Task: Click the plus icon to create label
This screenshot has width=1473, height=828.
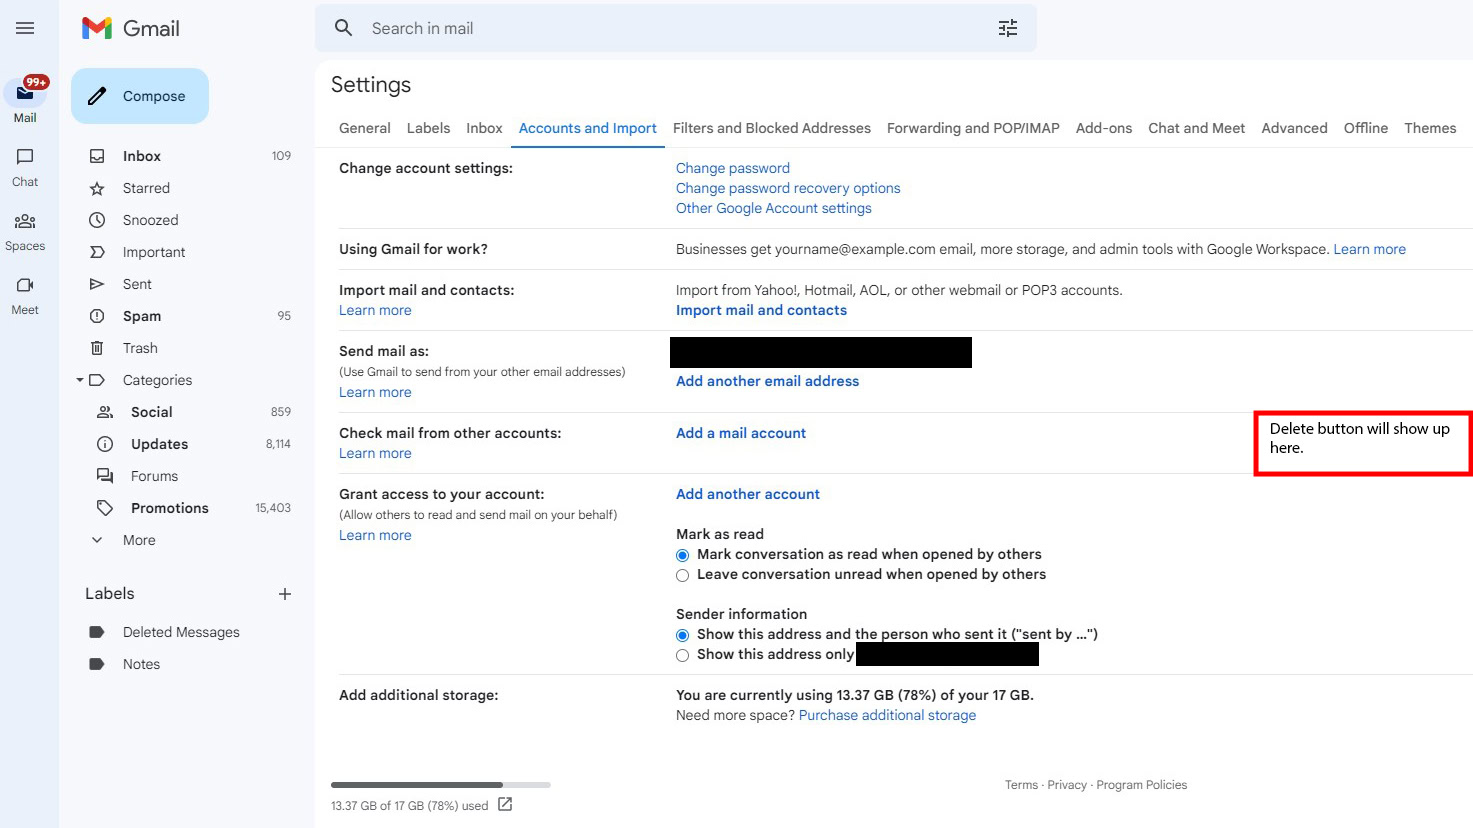Action: tap(285, 594)
